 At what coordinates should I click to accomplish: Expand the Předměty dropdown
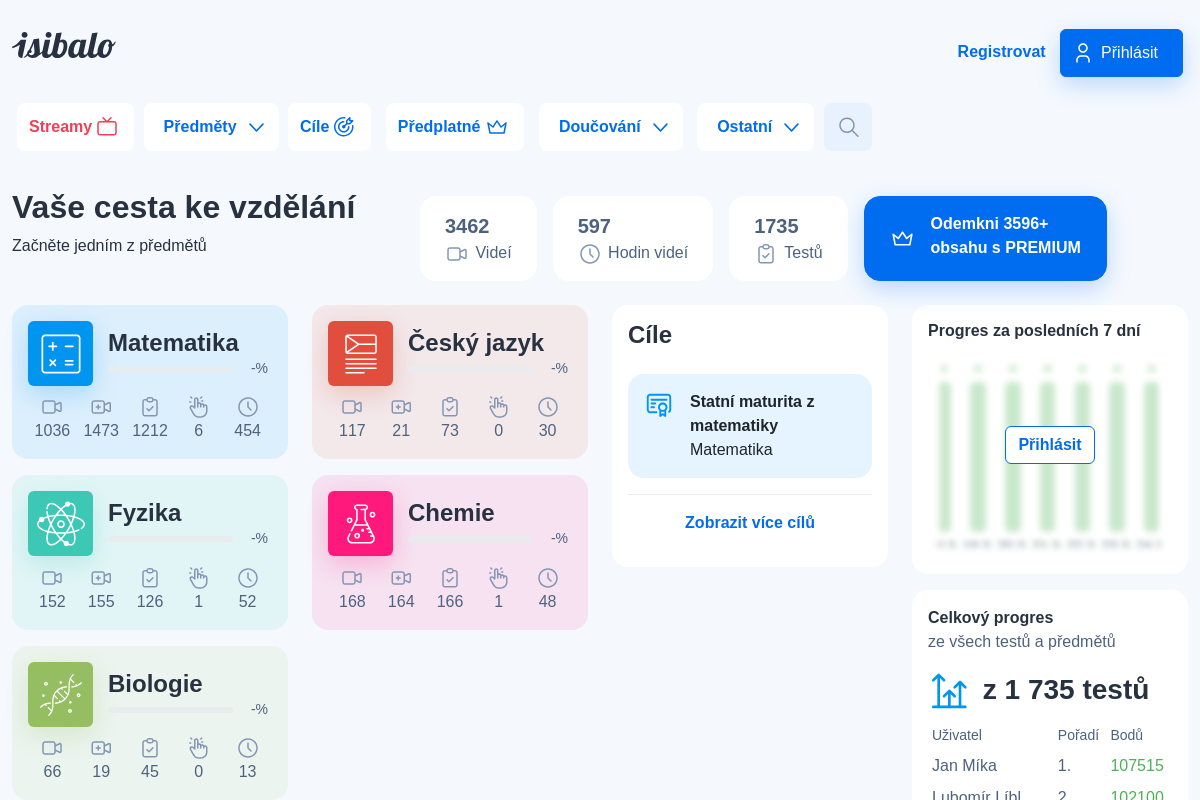(x=211, y=127)
